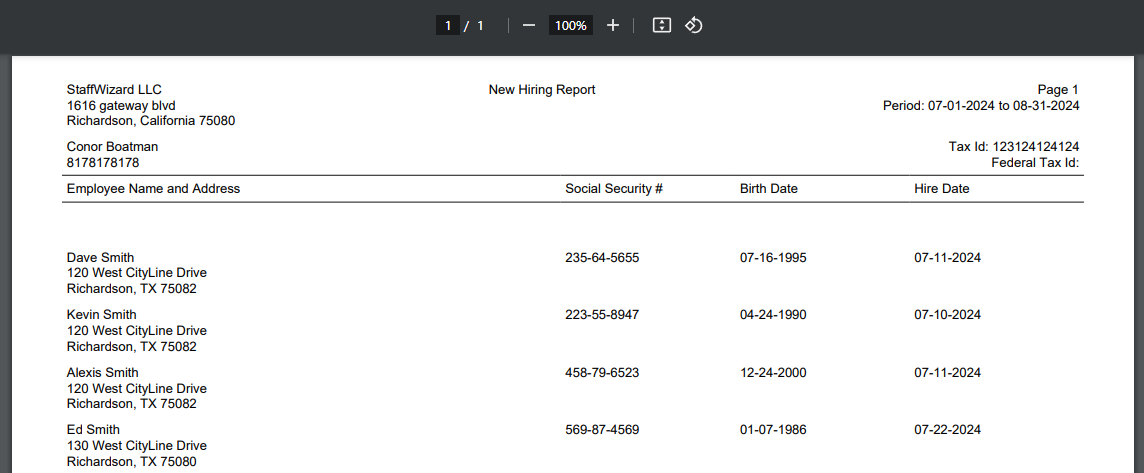Click the zoom out minus button
The width and height of the screenshot is (1144, 473).
point(529,25)
